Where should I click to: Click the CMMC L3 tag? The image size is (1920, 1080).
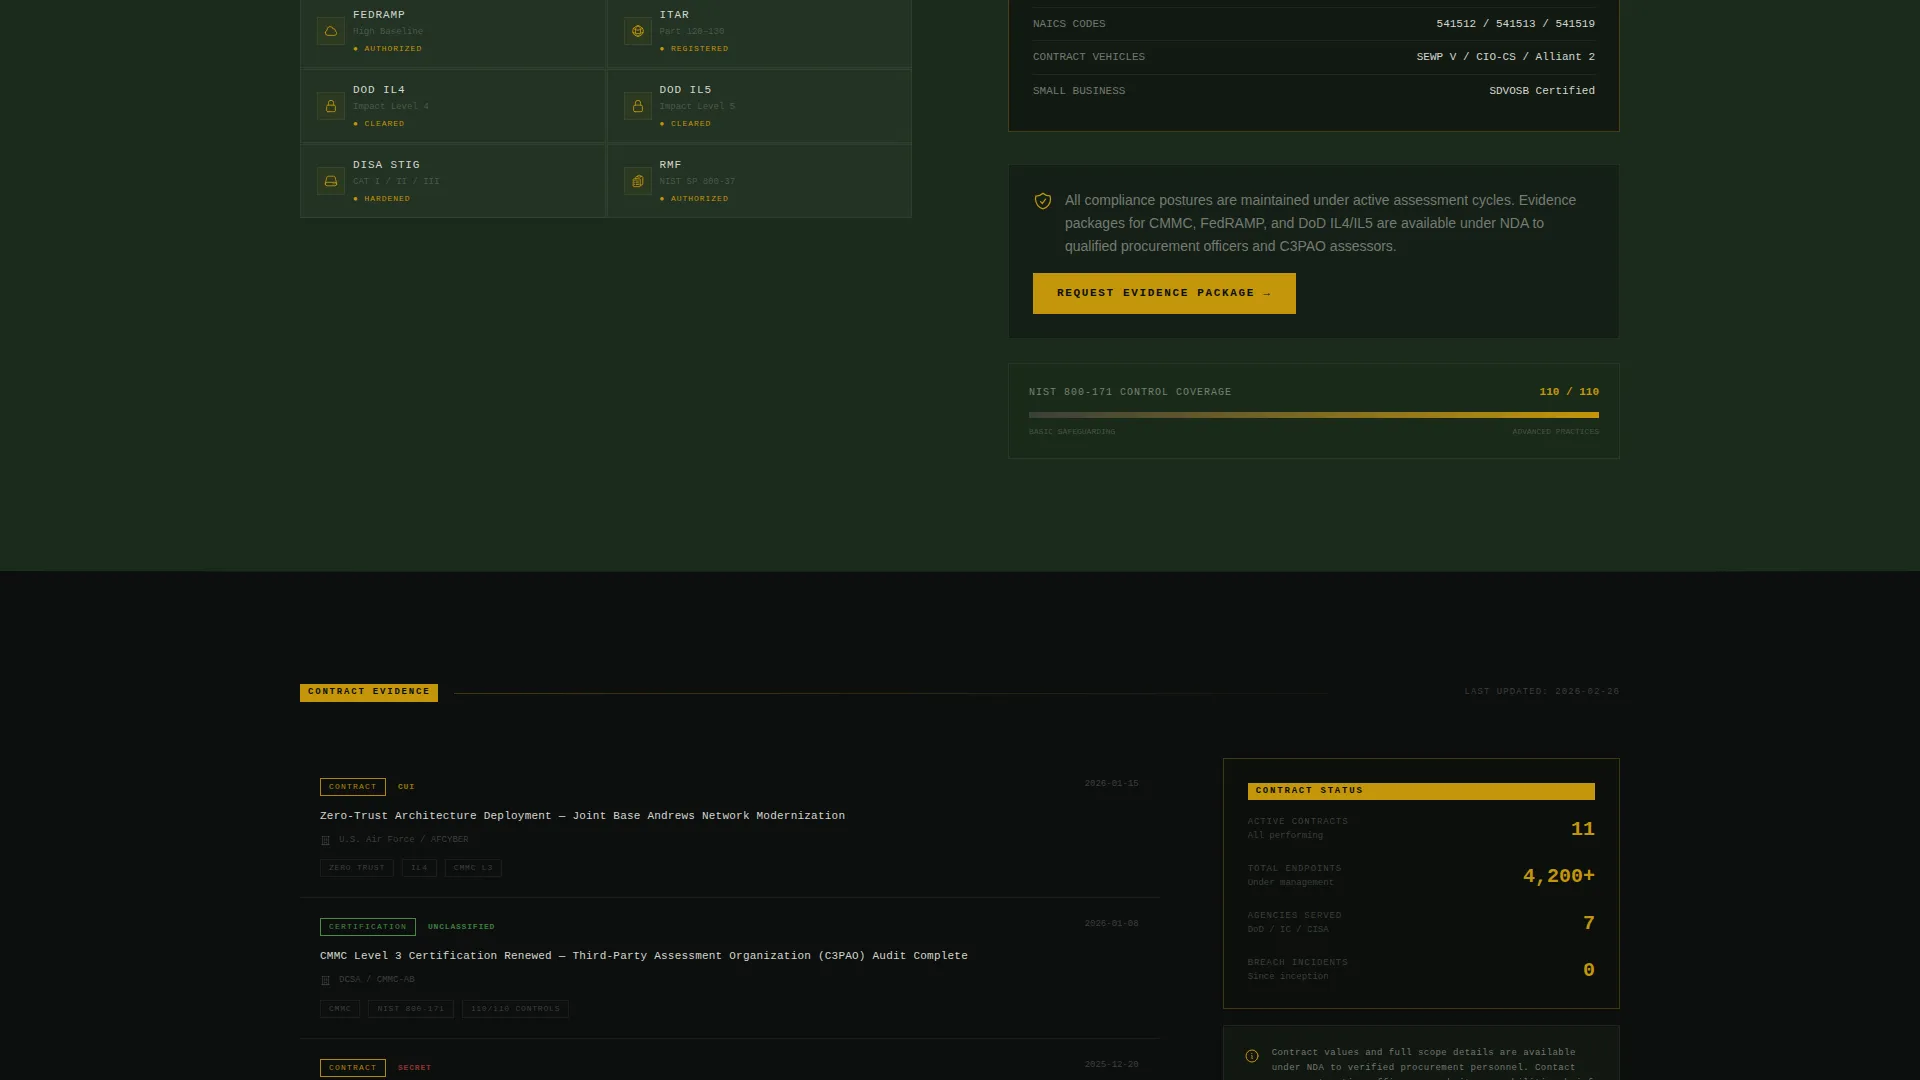coord(473,868)
